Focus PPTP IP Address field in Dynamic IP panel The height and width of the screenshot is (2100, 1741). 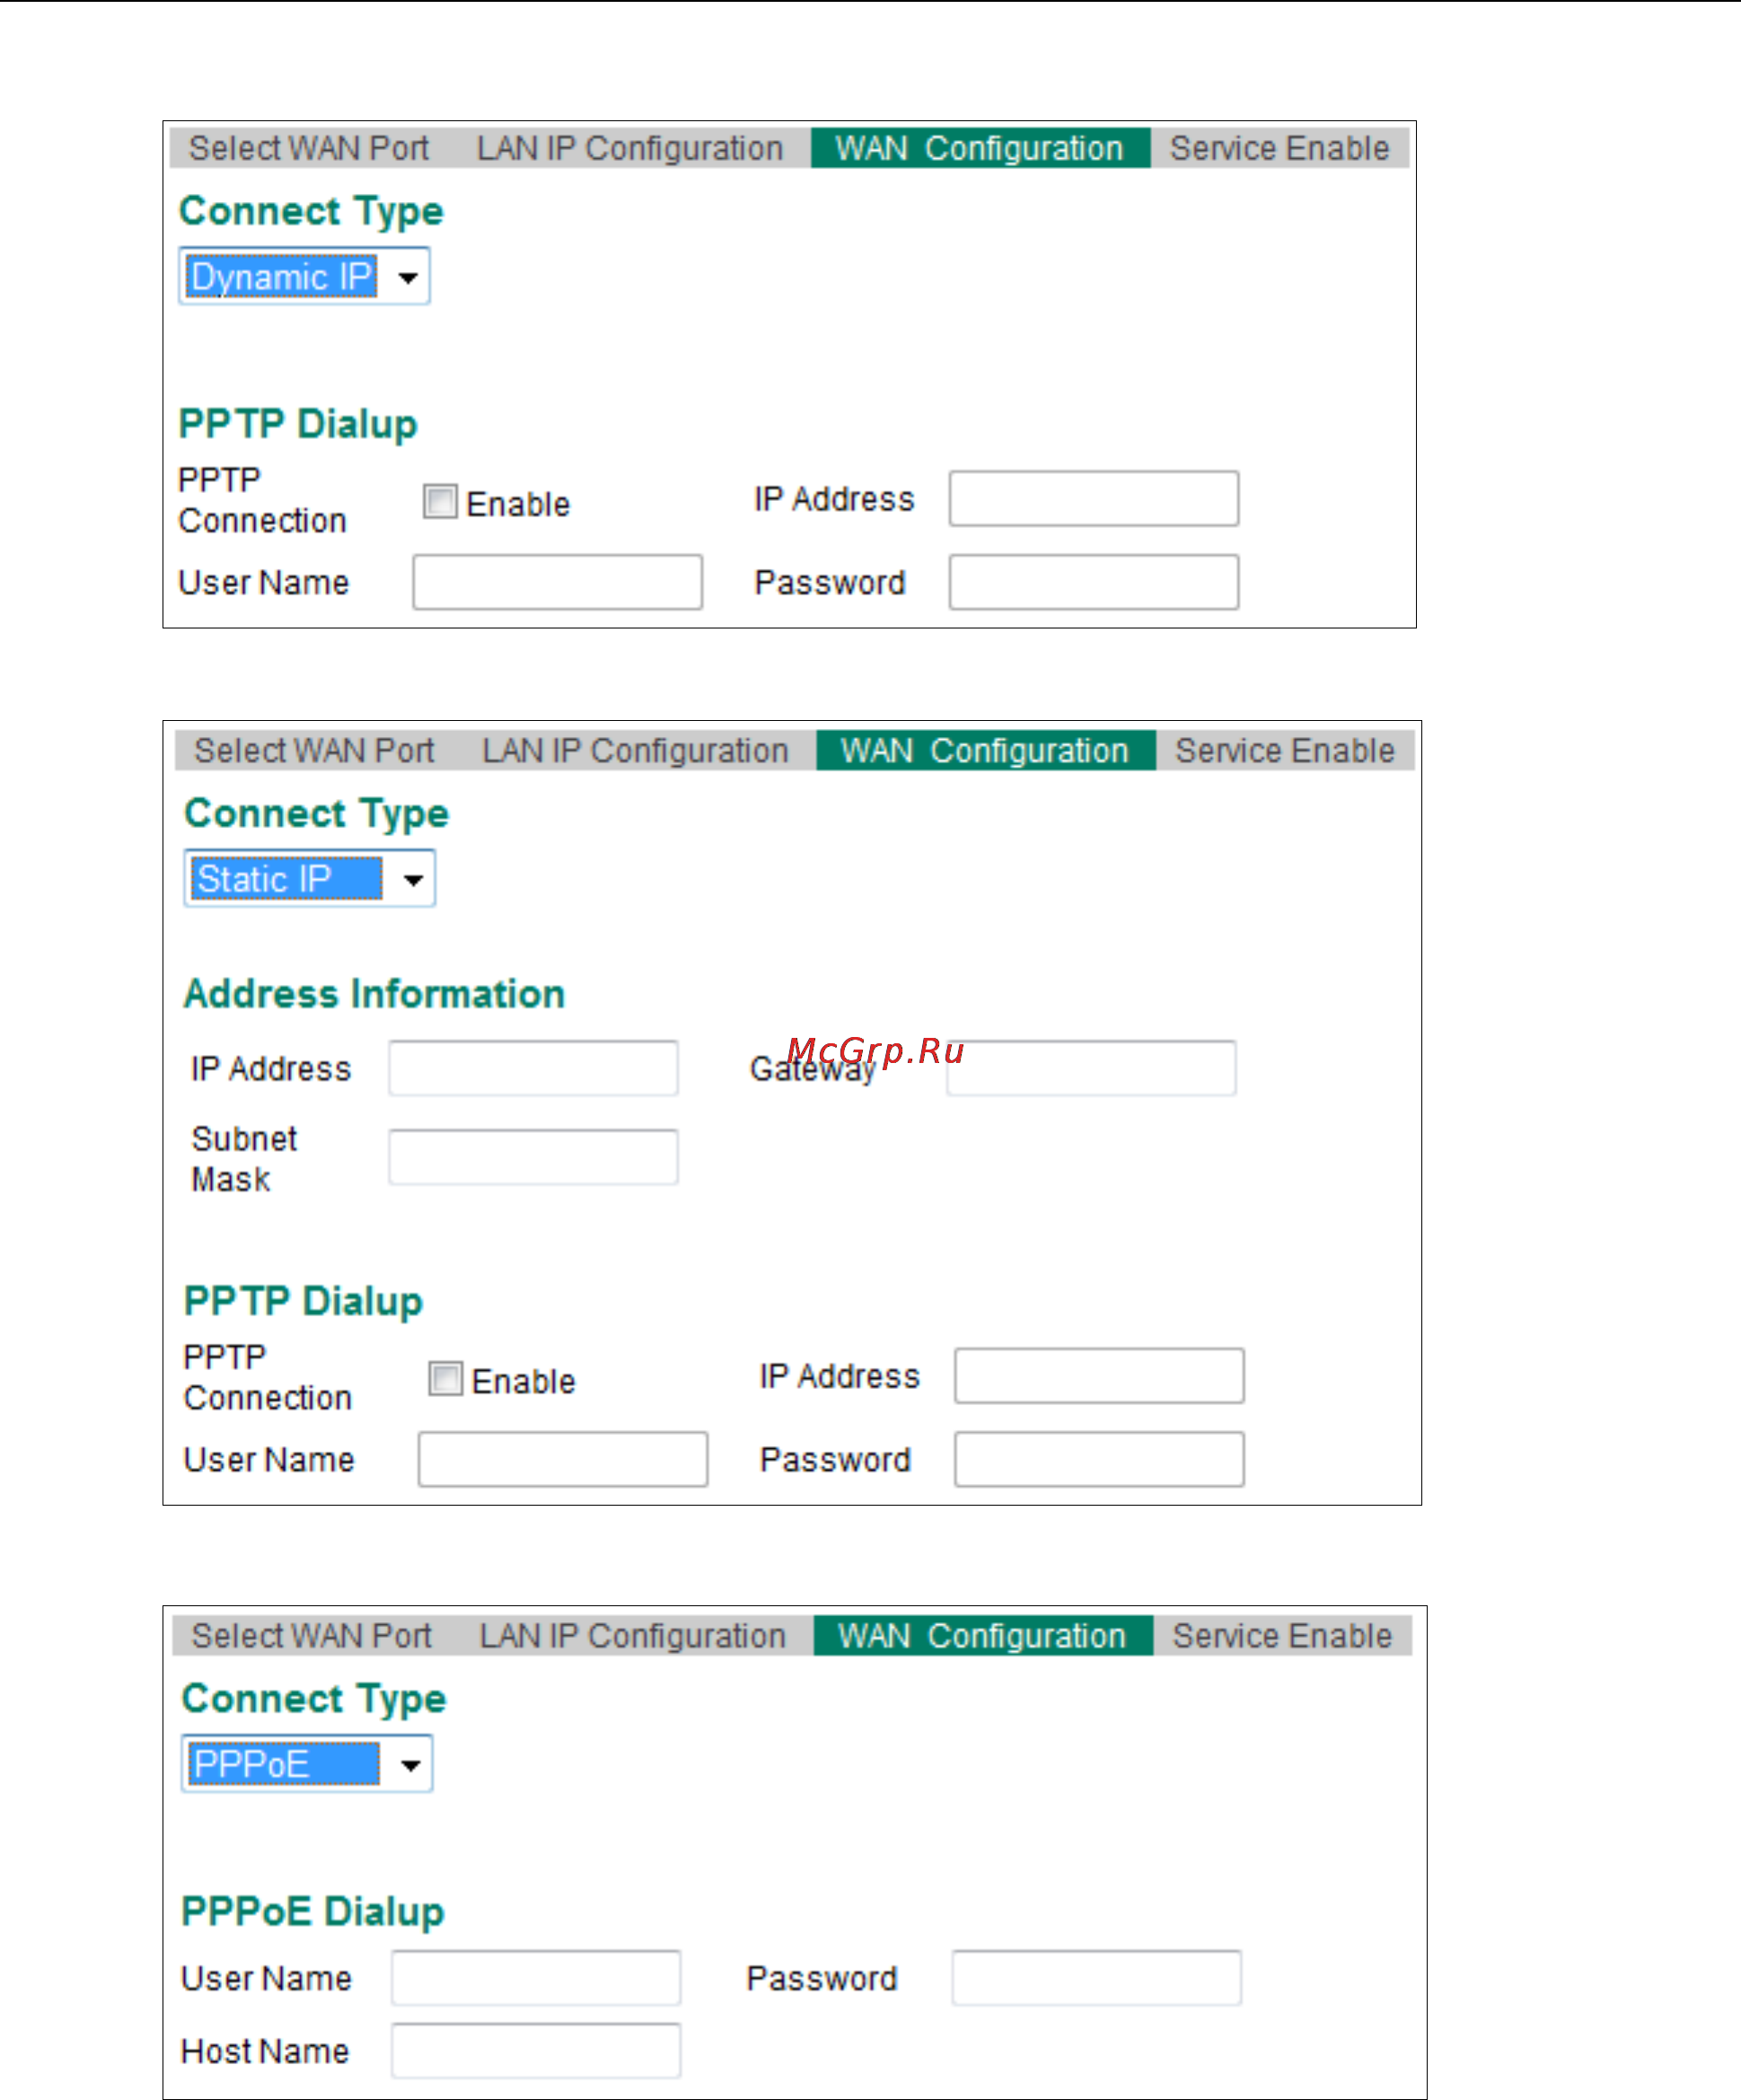1094,498
